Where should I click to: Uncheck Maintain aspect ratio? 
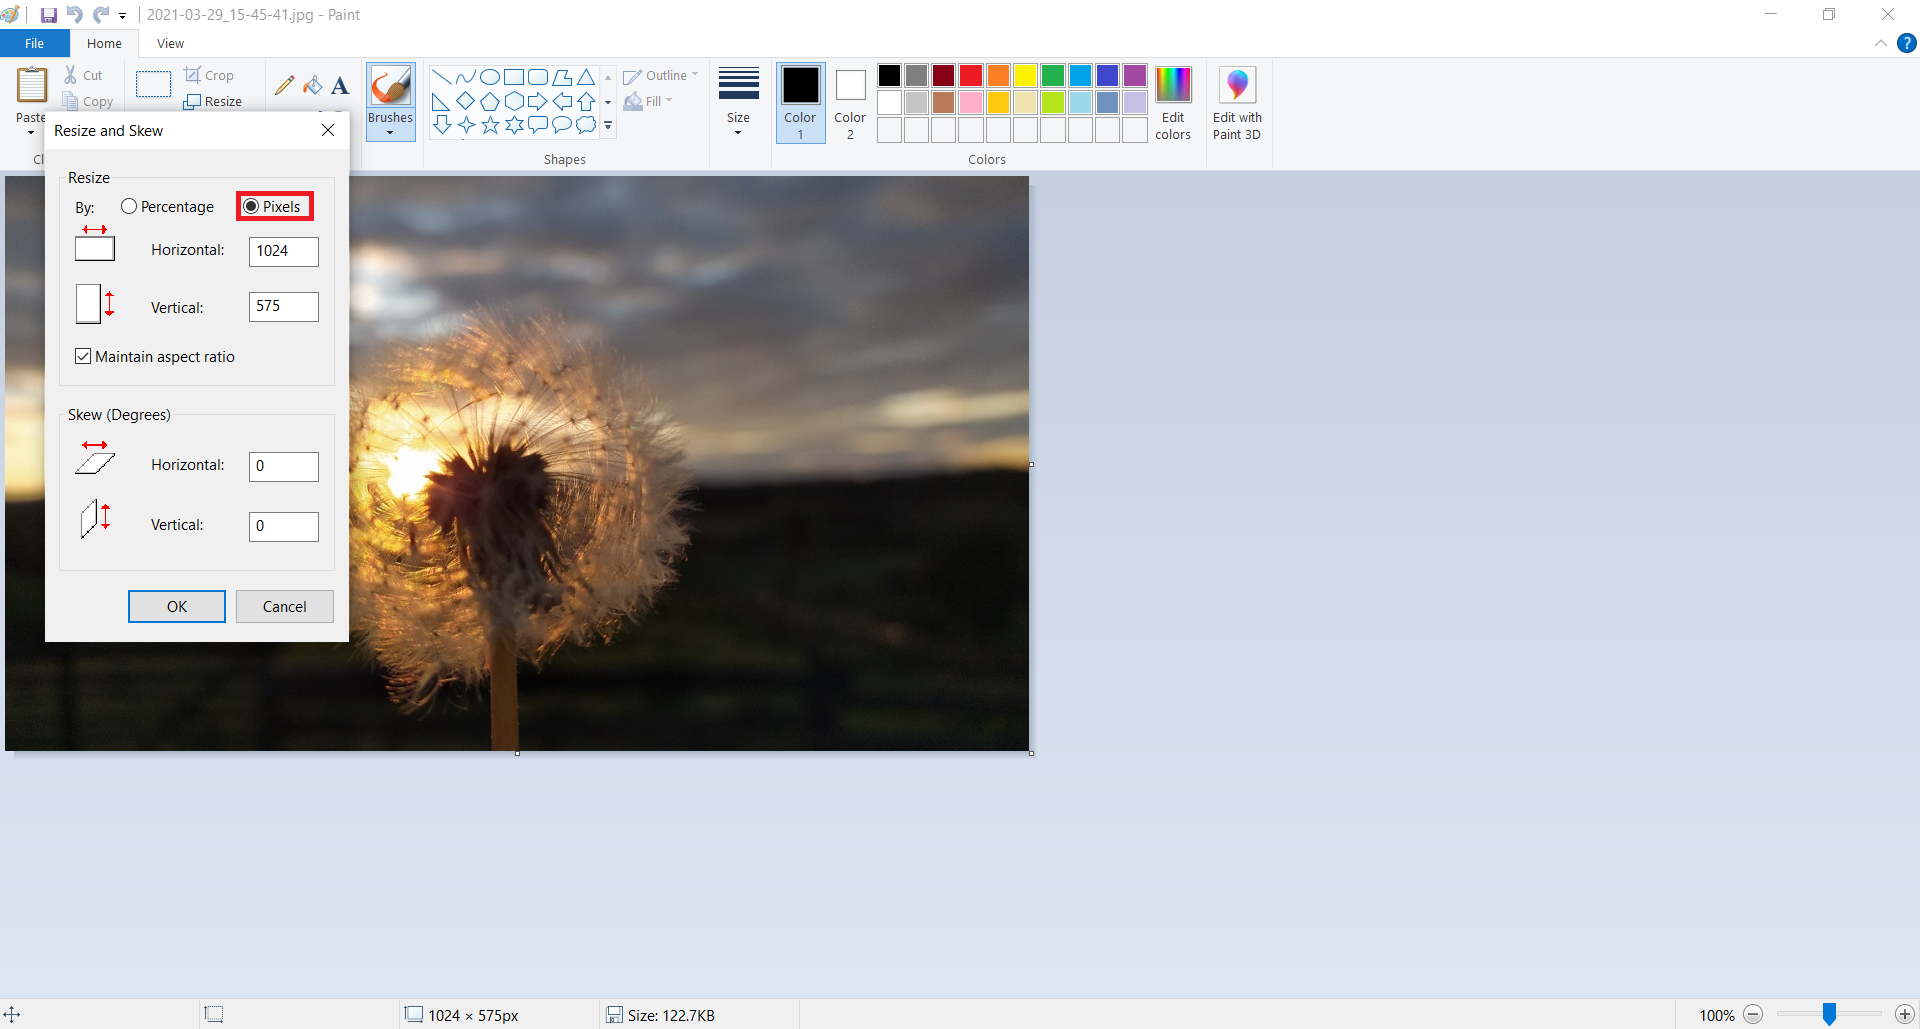pos(83,356)
